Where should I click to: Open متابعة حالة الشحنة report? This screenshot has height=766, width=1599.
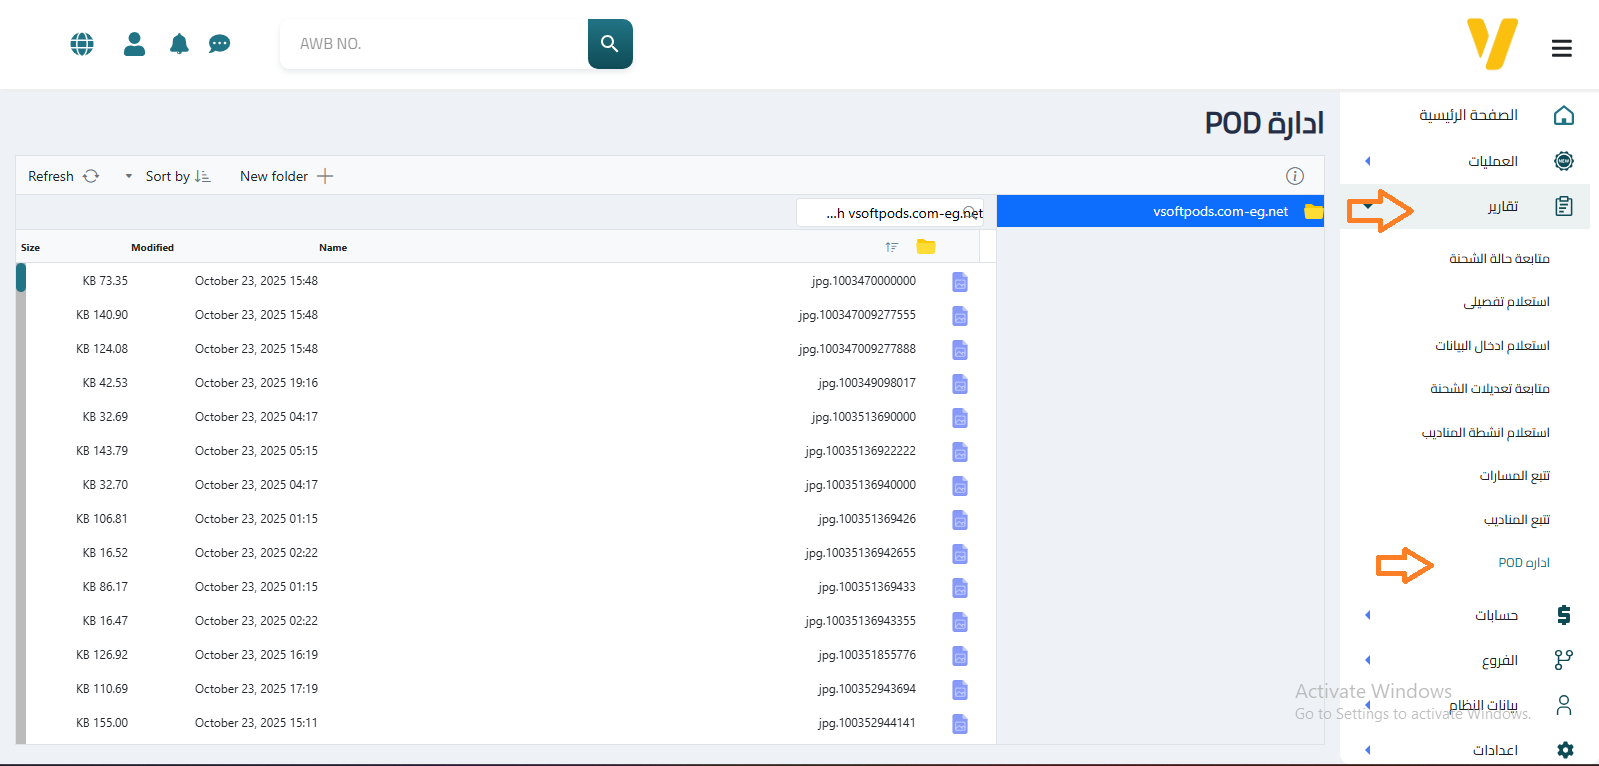click(x=1499, y=259)
